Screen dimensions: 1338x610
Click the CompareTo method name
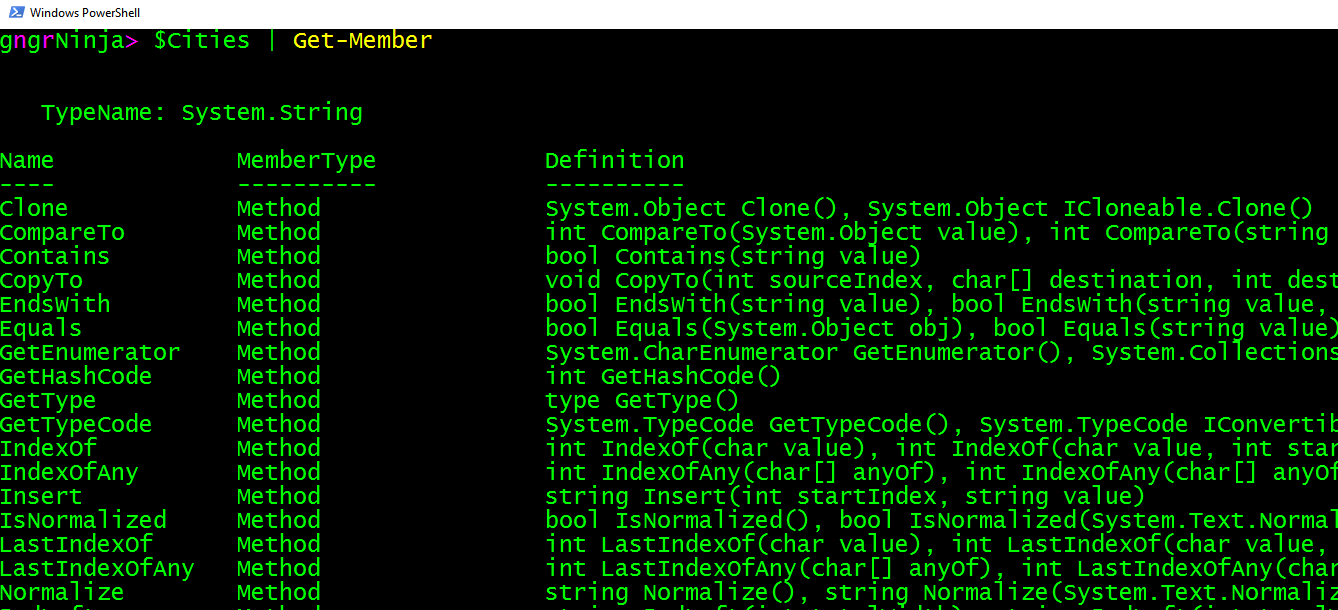coord(62,233)
